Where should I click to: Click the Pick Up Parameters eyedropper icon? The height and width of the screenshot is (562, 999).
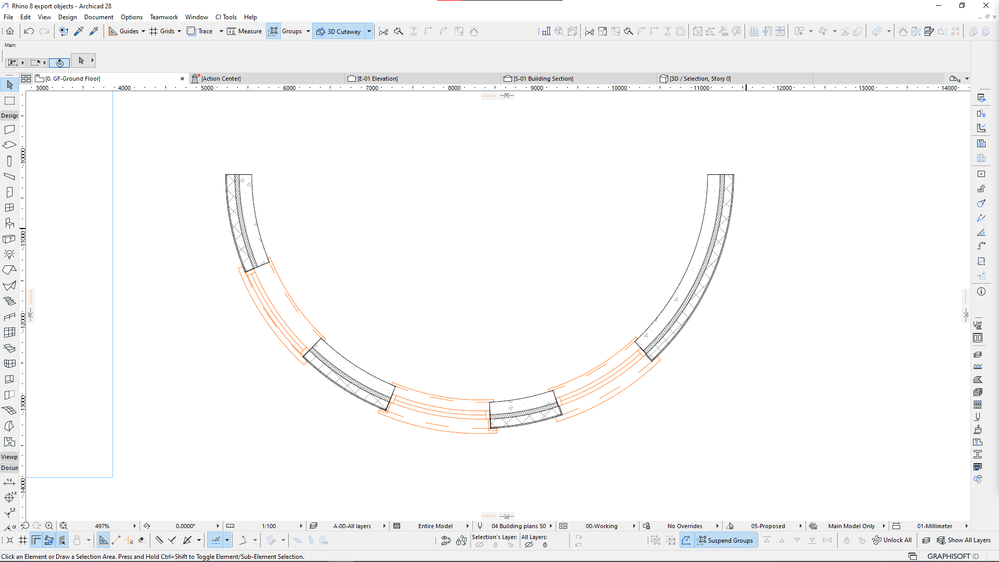click(79, 31)
